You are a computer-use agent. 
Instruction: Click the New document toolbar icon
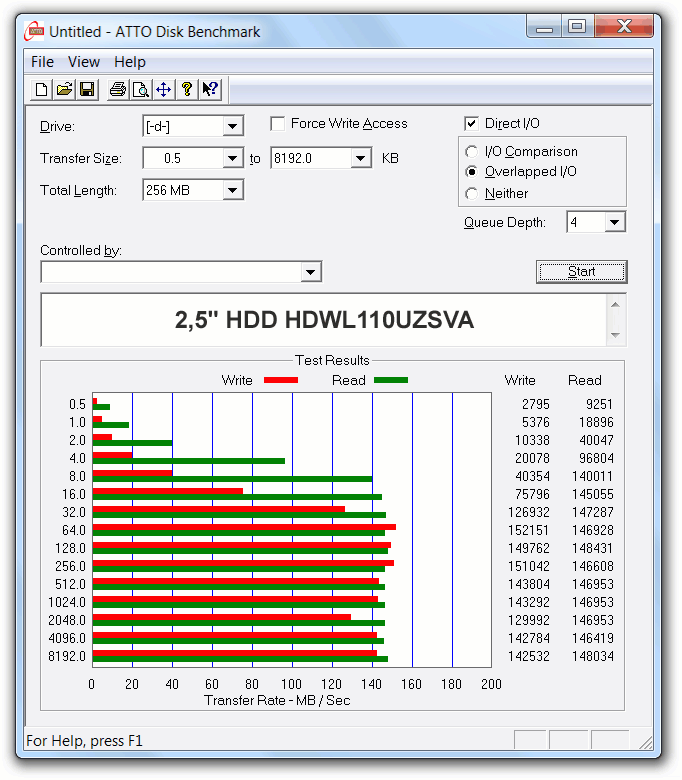click(x=41, y=90)
